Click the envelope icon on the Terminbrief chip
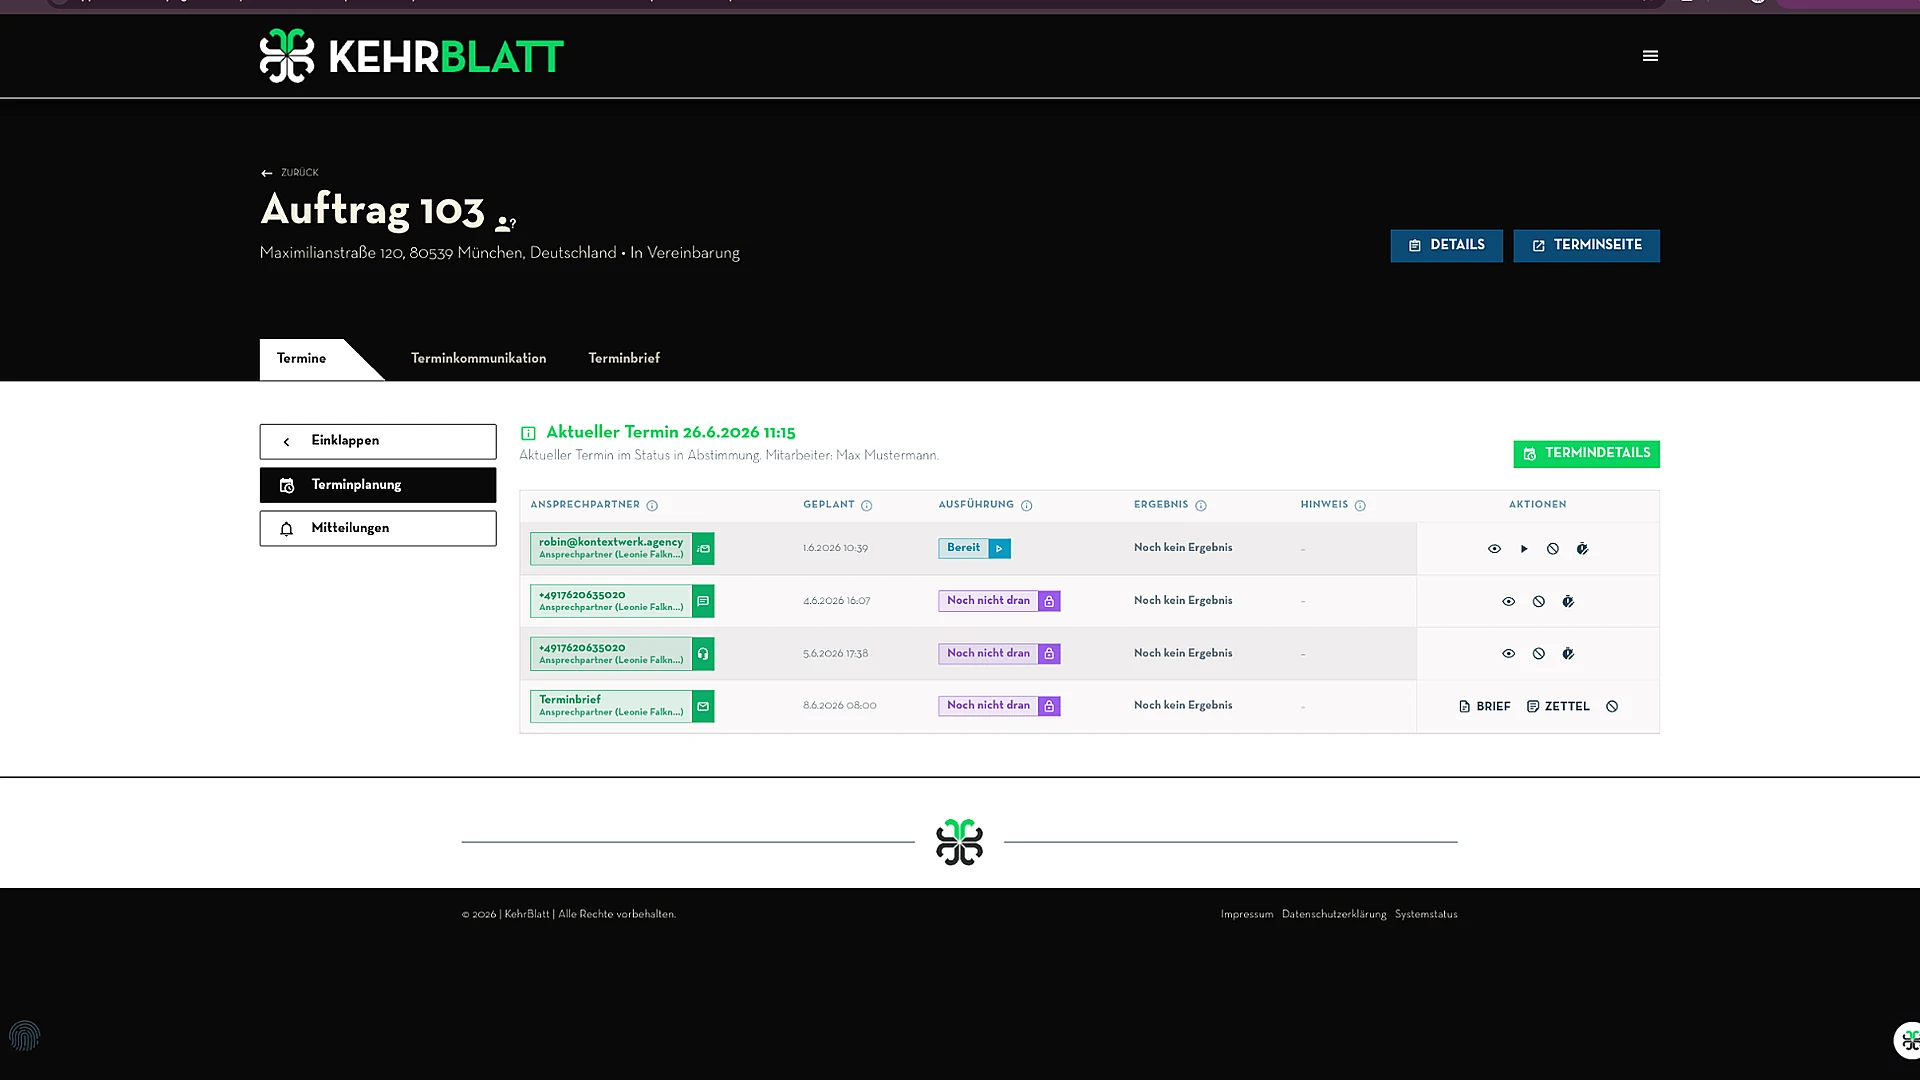Screen dimensions: 1920x1080 [x=703, y=706]
